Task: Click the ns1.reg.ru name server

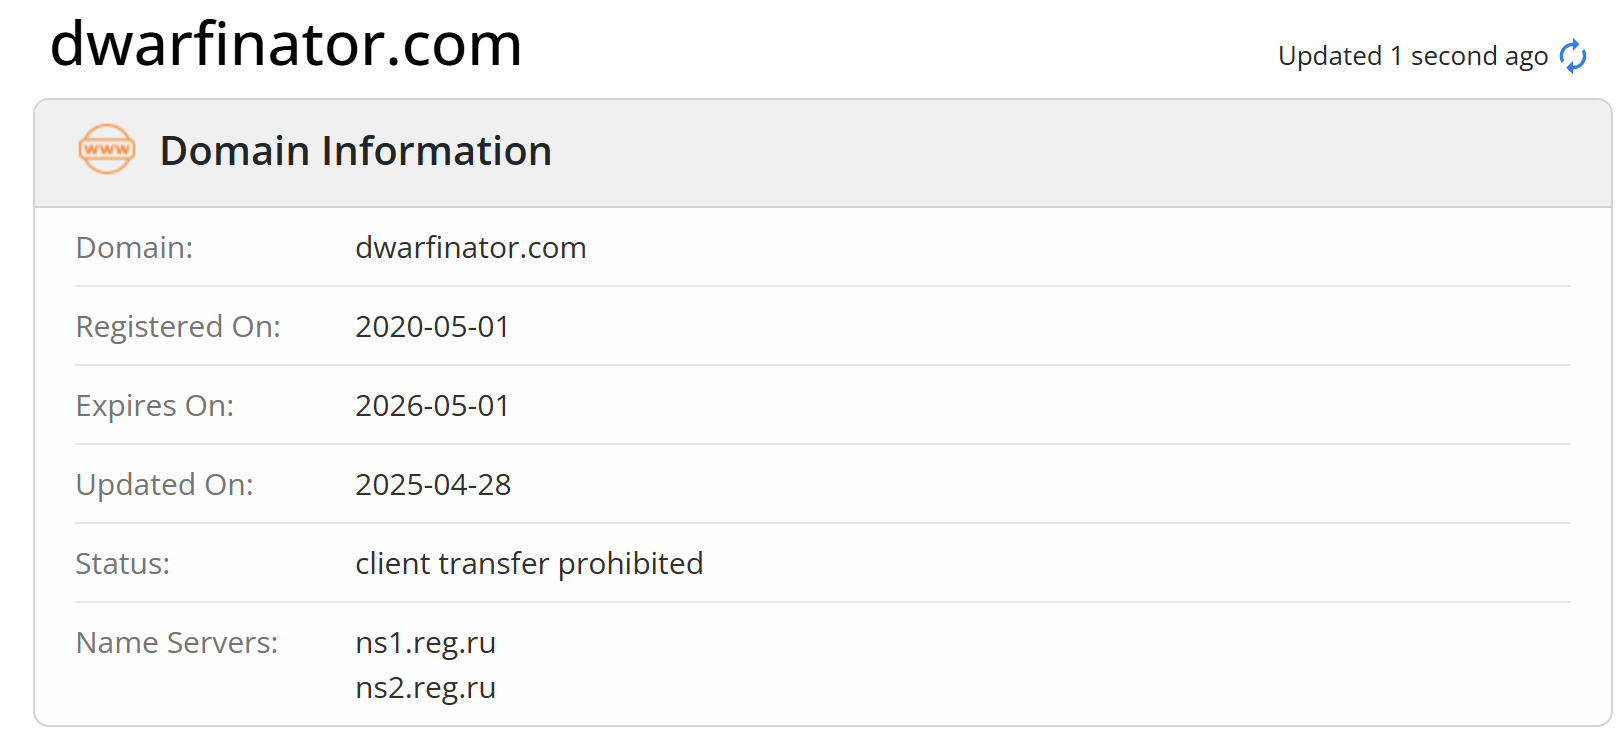Action: pos(425,642)
